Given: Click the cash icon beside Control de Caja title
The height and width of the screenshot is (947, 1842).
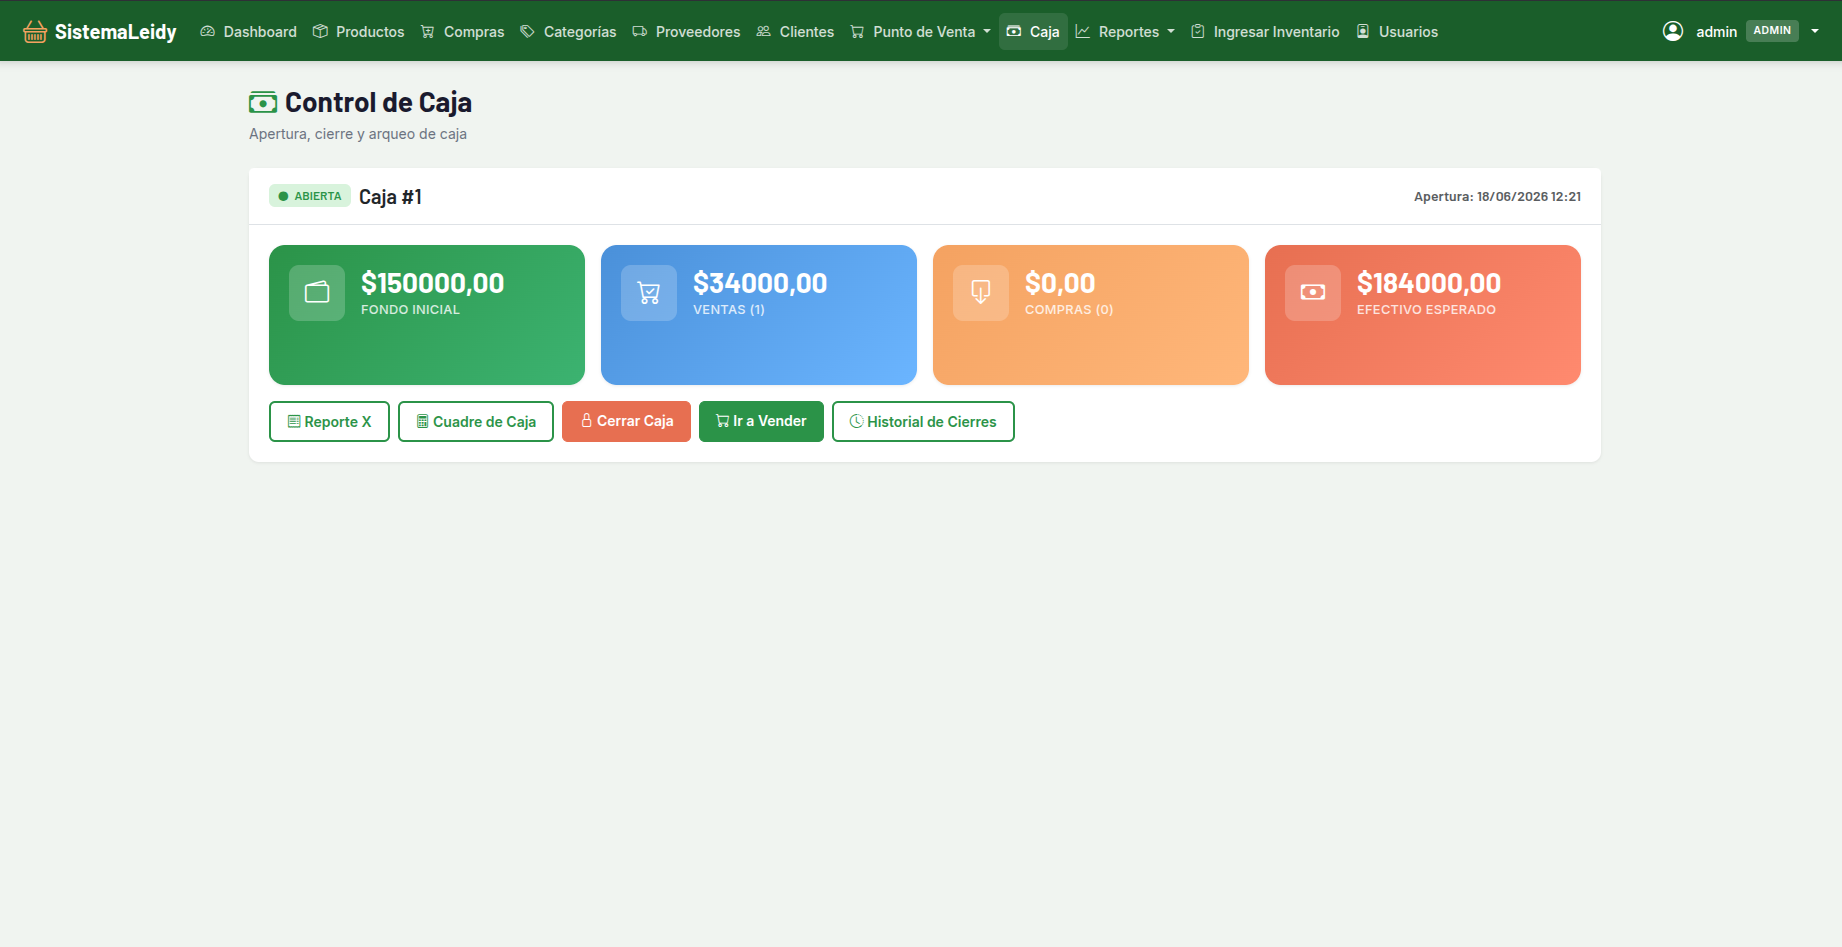Looking at the screenshot, I should (x=263, y=102).
